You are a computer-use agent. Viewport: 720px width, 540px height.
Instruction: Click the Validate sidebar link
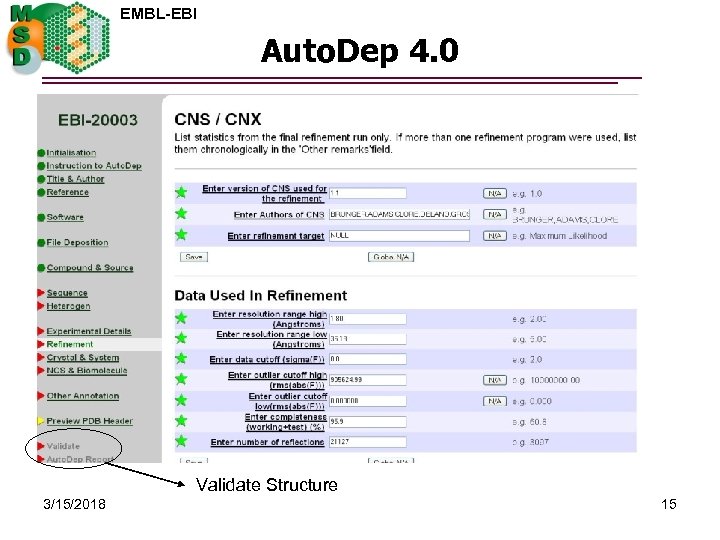click(x=63, y=446)
